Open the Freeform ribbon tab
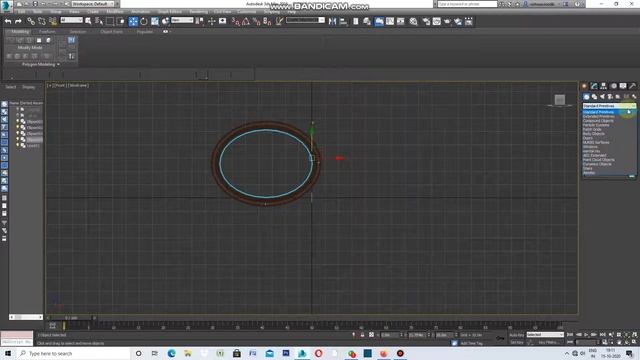 47,31
